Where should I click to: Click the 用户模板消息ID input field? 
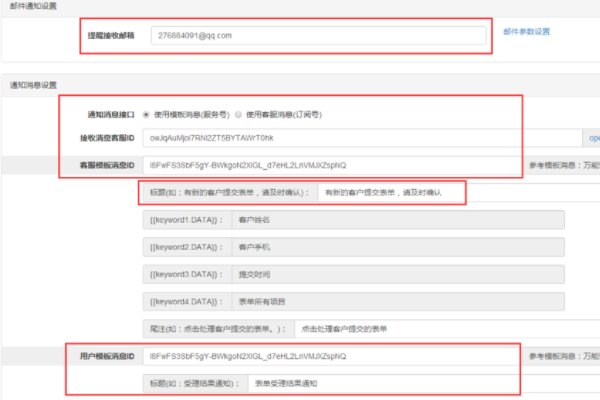pos(332,356)
